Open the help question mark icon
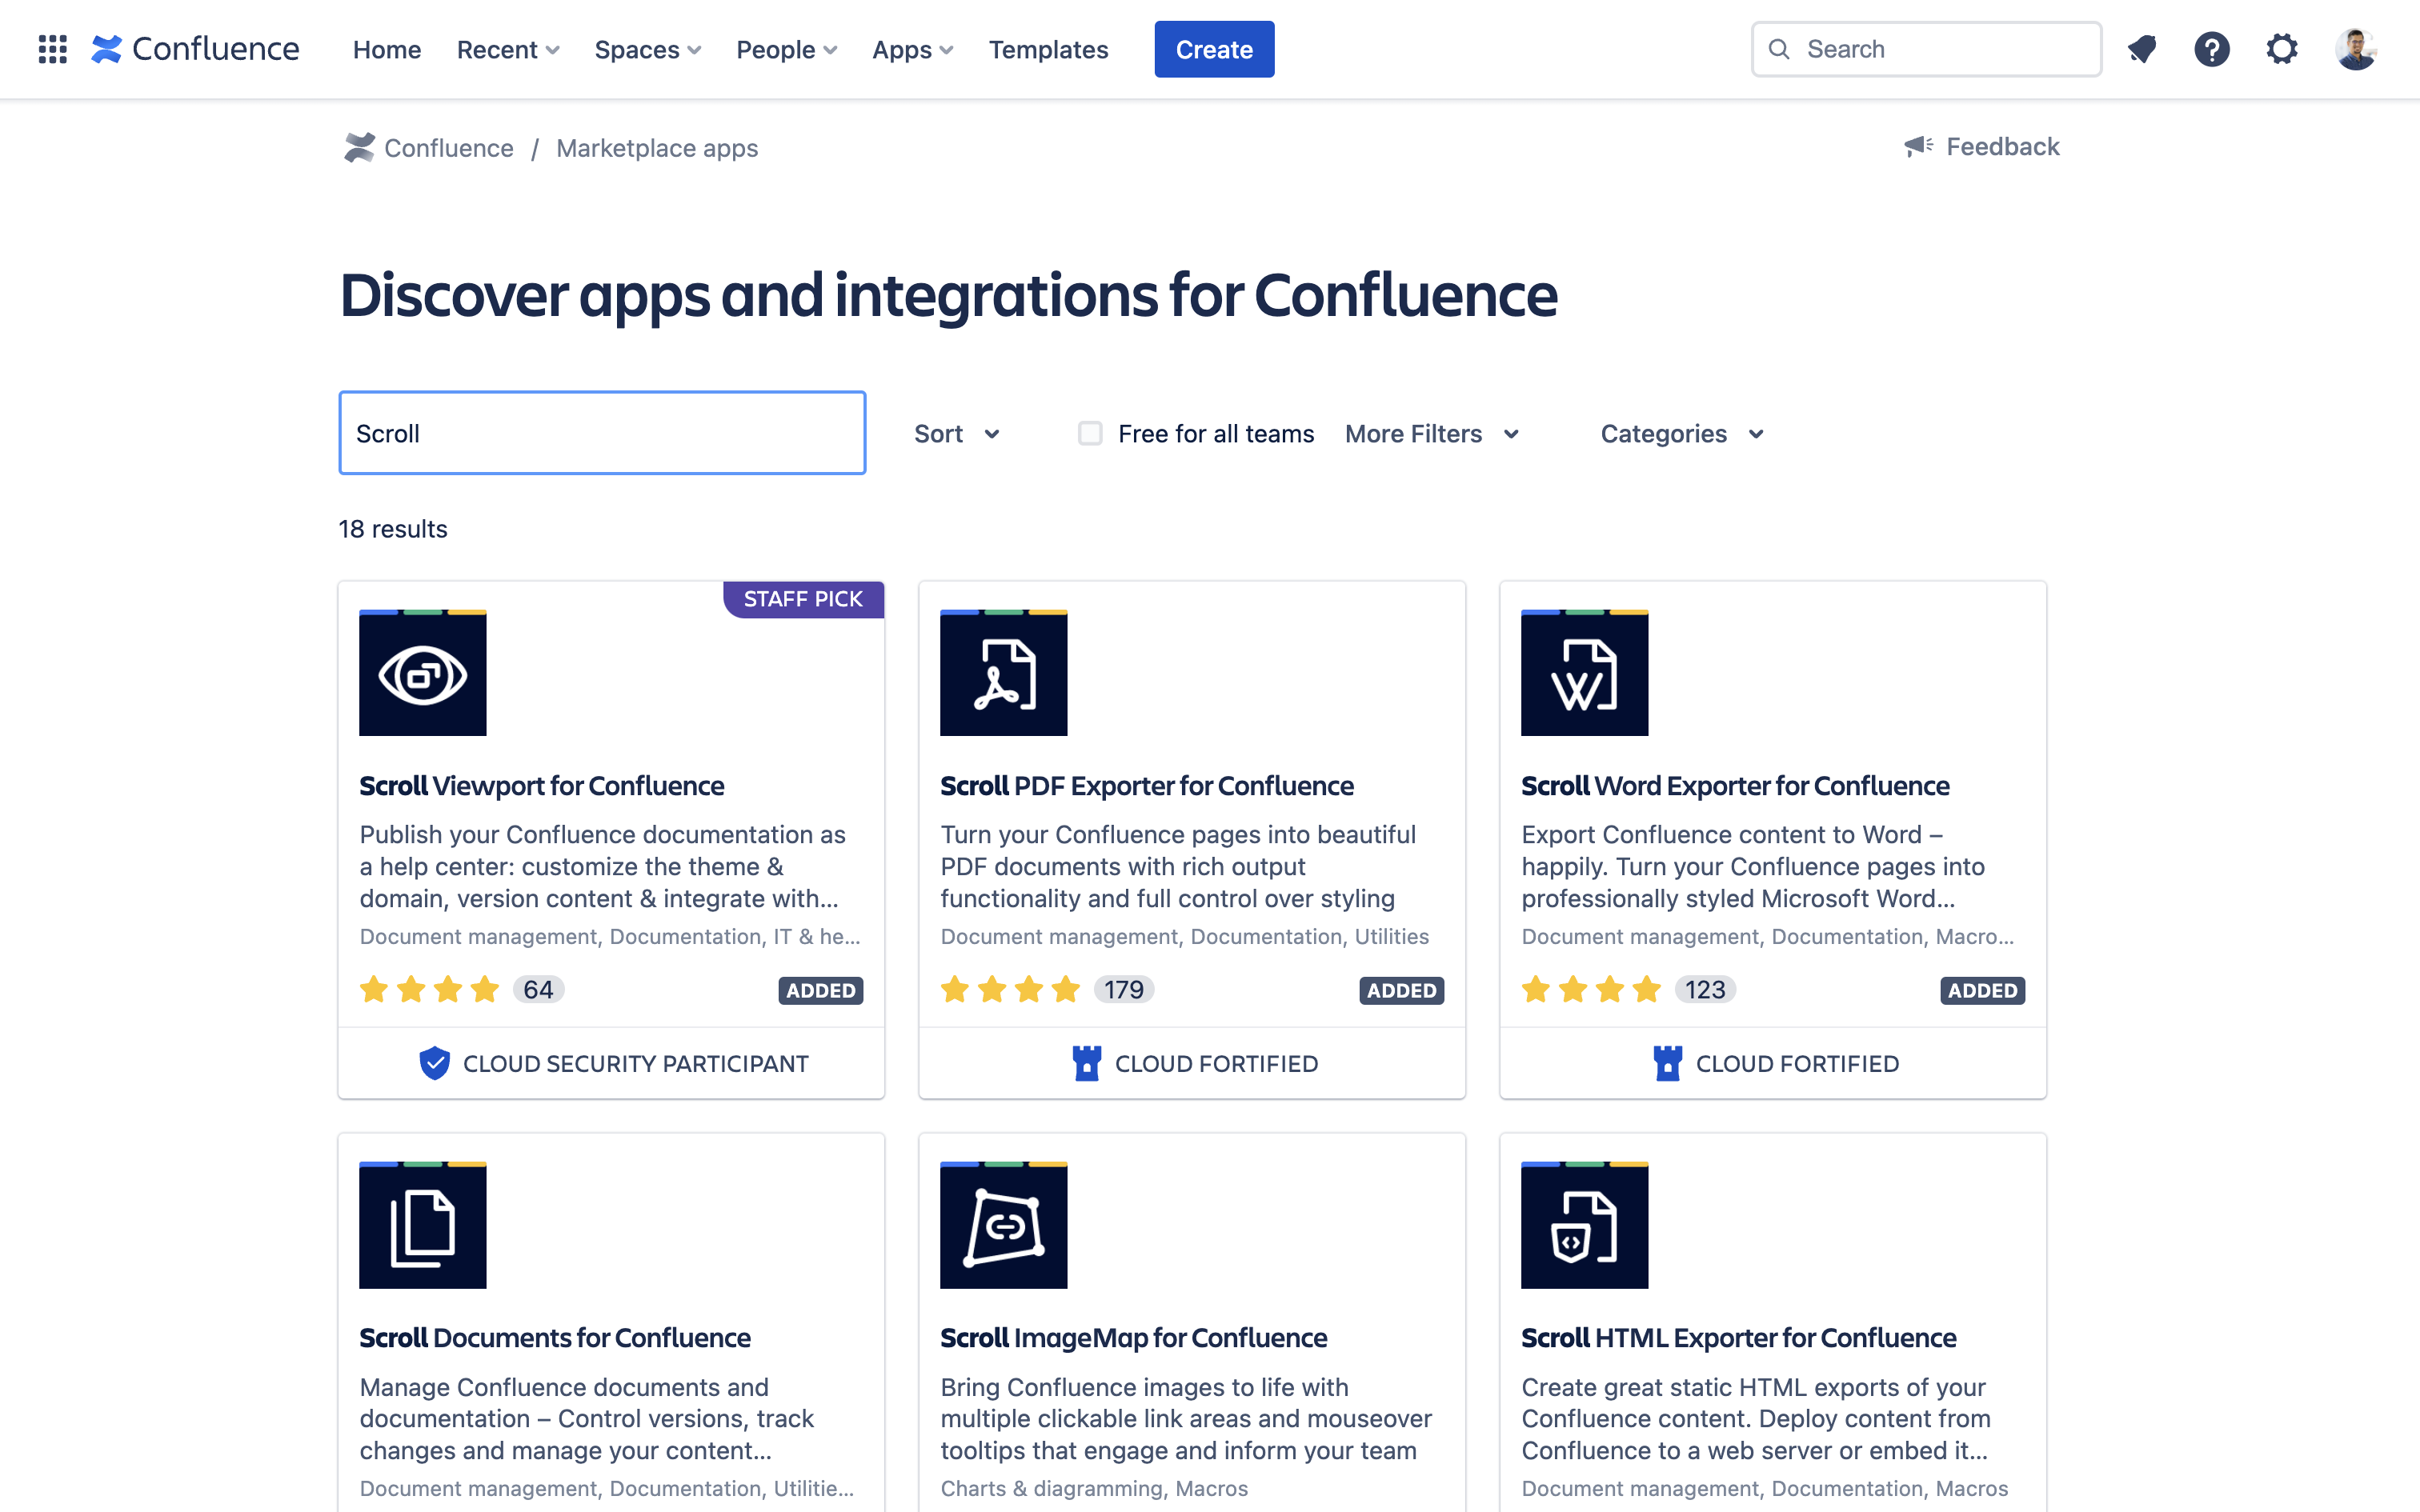Image resolution: width=2420 pixels, height=1512 pixels. point(2211,49)
